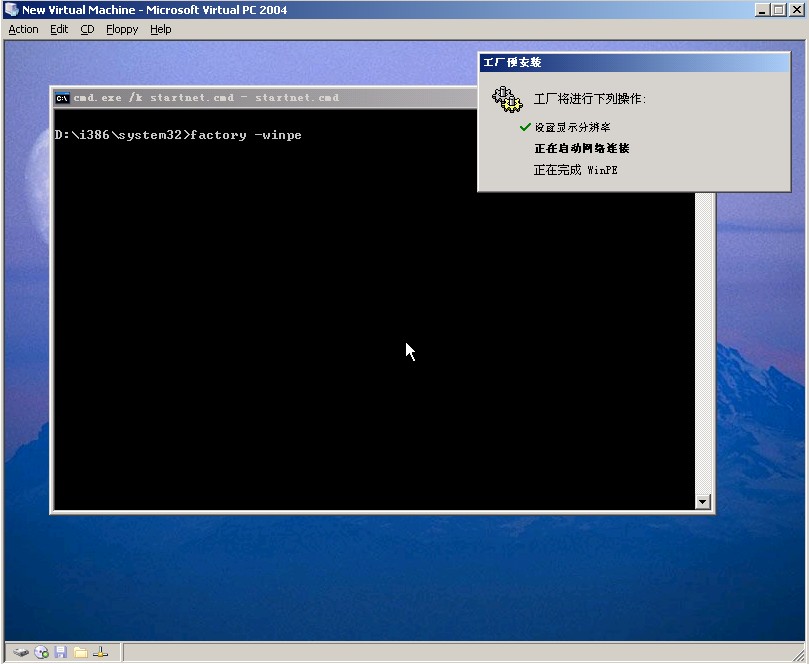
Task: Open the Floppy menu
Action: (x=122, y=29)
